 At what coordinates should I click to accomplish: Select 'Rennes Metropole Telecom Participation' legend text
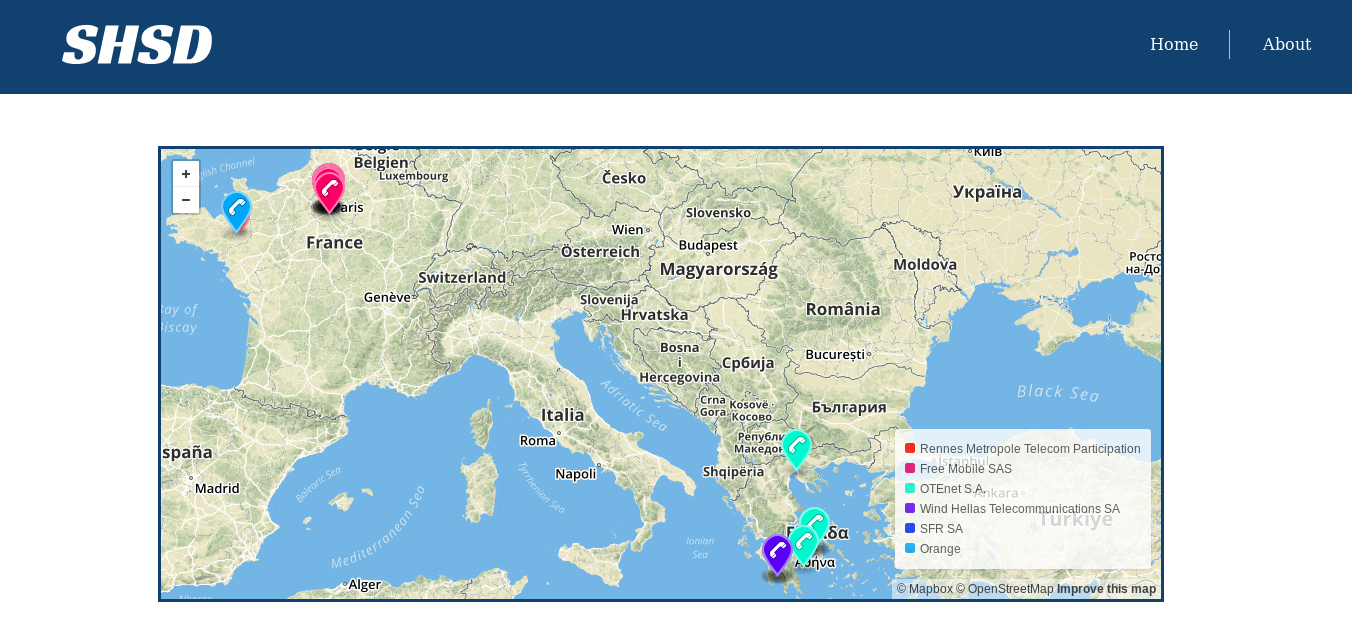(1030, 449)
